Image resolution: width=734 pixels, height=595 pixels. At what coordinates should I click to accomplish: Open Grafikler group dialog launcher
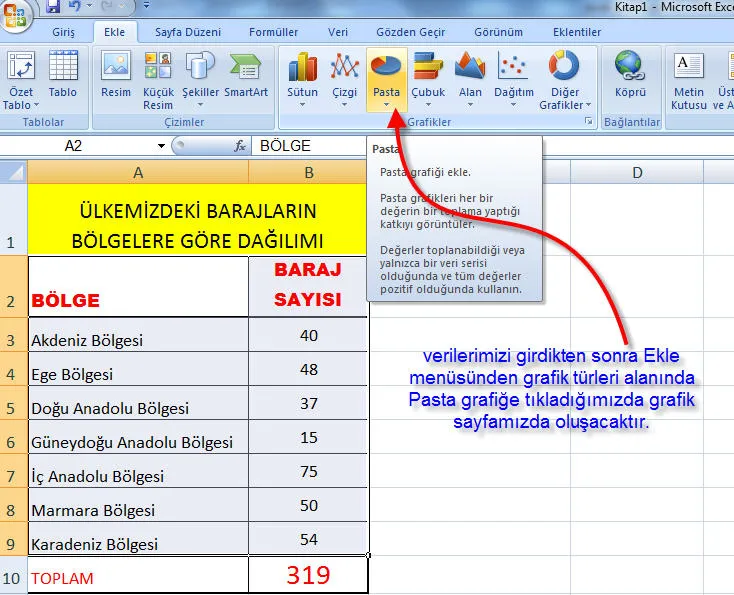588,121
